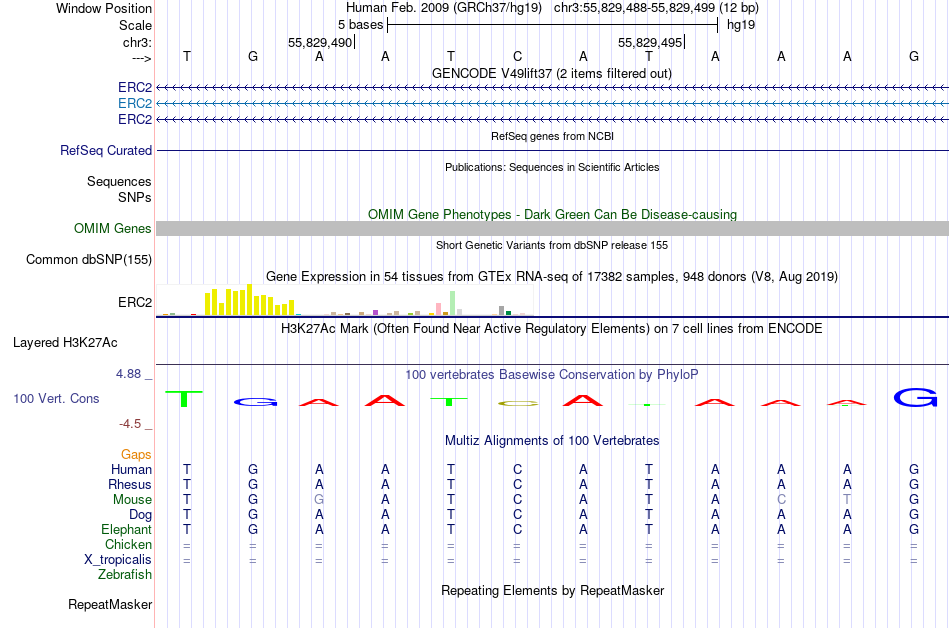Click the 100 Vert. Cons track label
950x628 pixels.
tap(56, 398)
